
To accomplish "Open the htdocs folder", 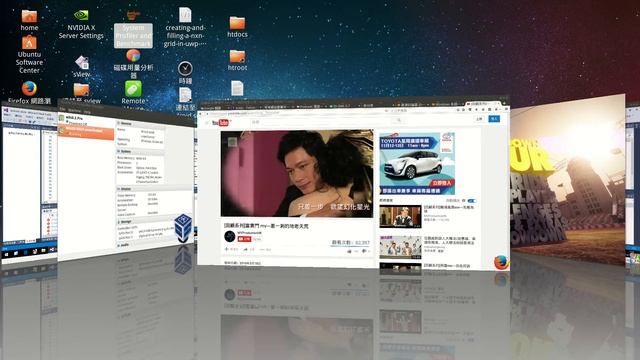I will 237,27.
